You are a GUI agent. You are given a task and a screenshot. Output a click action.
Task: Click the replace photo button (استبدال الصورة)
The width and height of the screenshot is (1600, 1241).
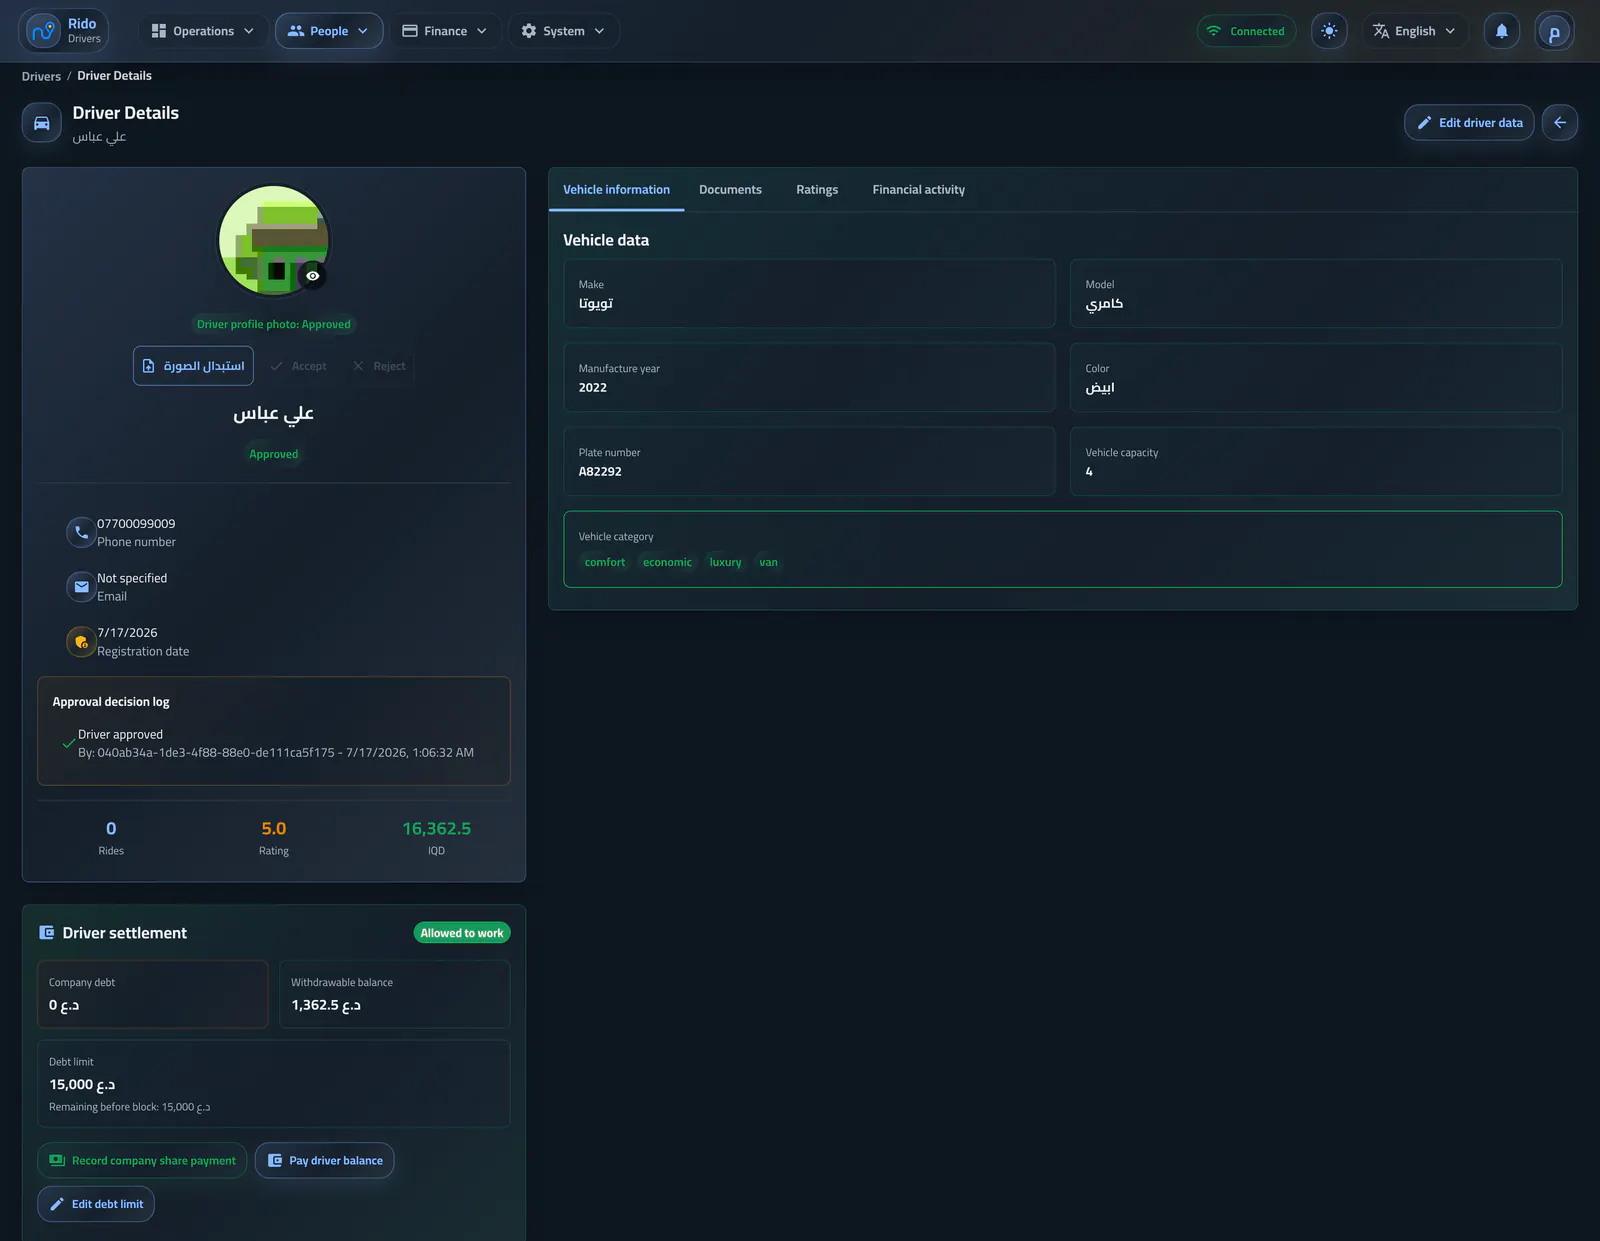pos(193,366)
